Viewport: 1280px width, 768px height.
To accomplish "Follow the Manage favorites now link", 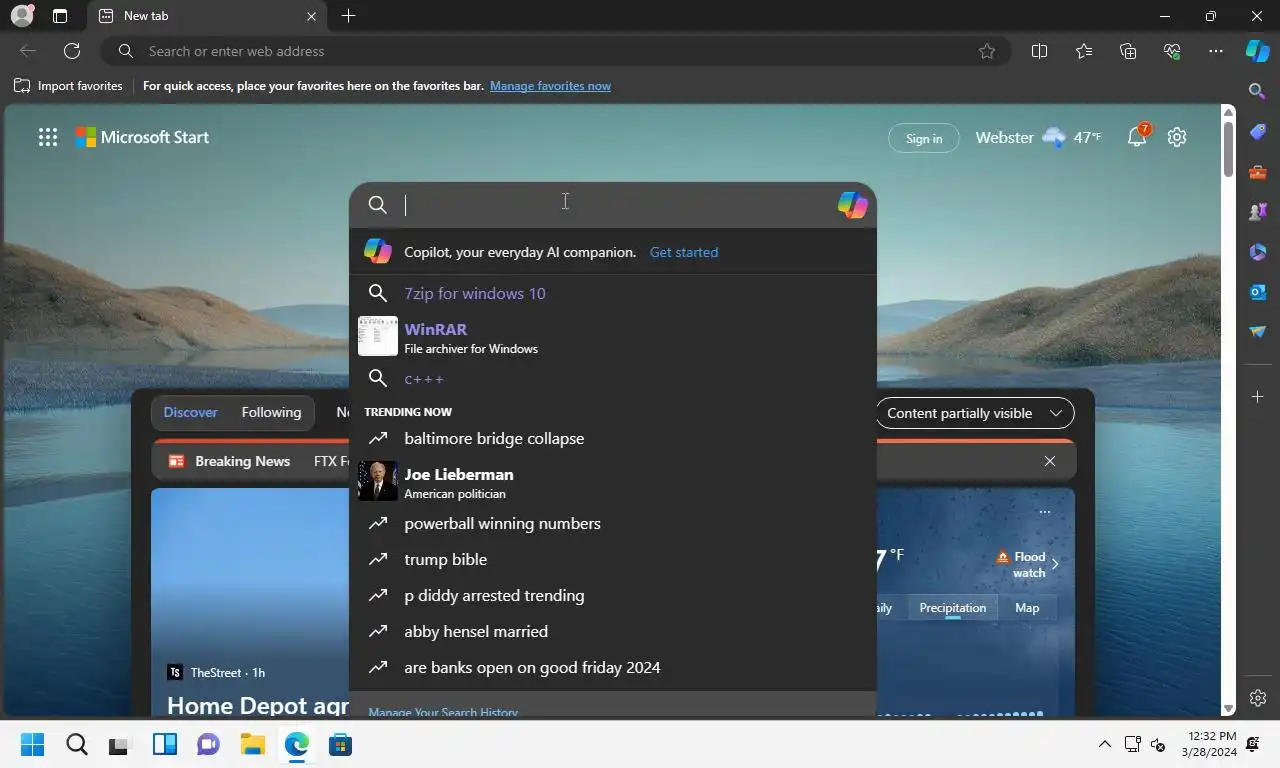I will [550, 86].
